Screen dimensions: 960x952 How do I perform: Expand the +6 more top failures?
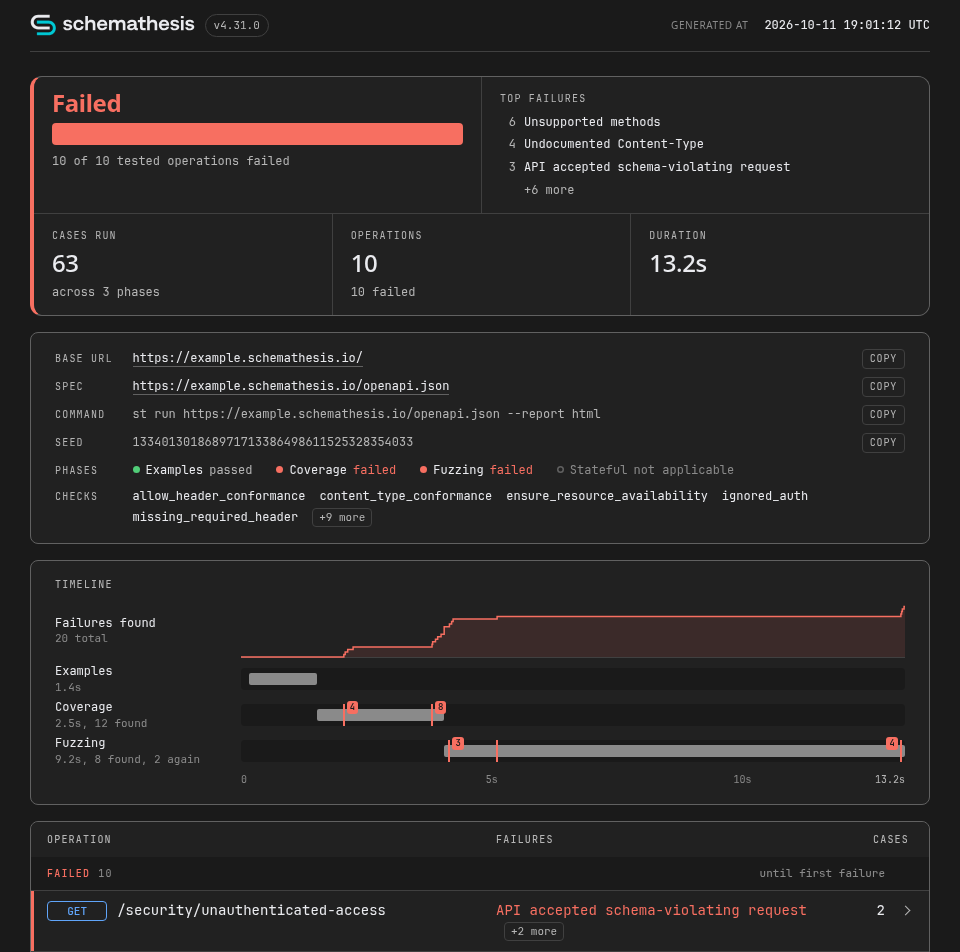point(549,190)
